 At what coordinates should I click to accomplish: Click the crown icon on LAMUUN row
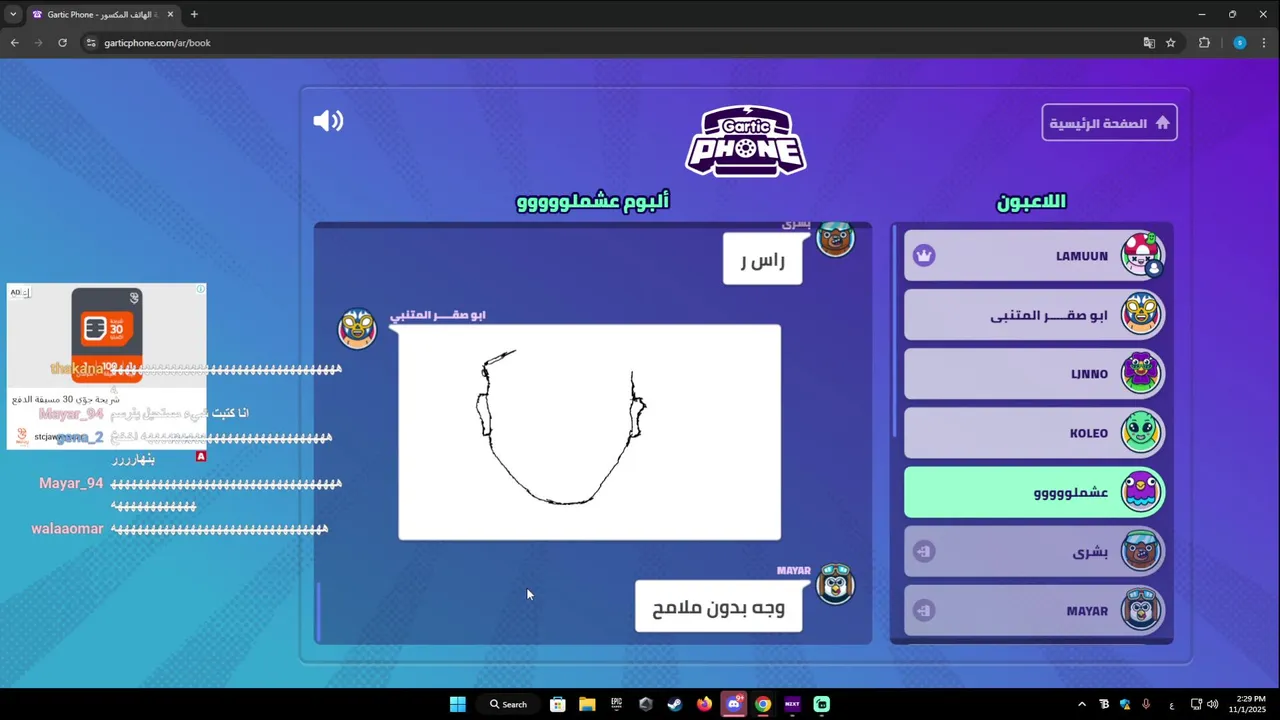(924, 256)
